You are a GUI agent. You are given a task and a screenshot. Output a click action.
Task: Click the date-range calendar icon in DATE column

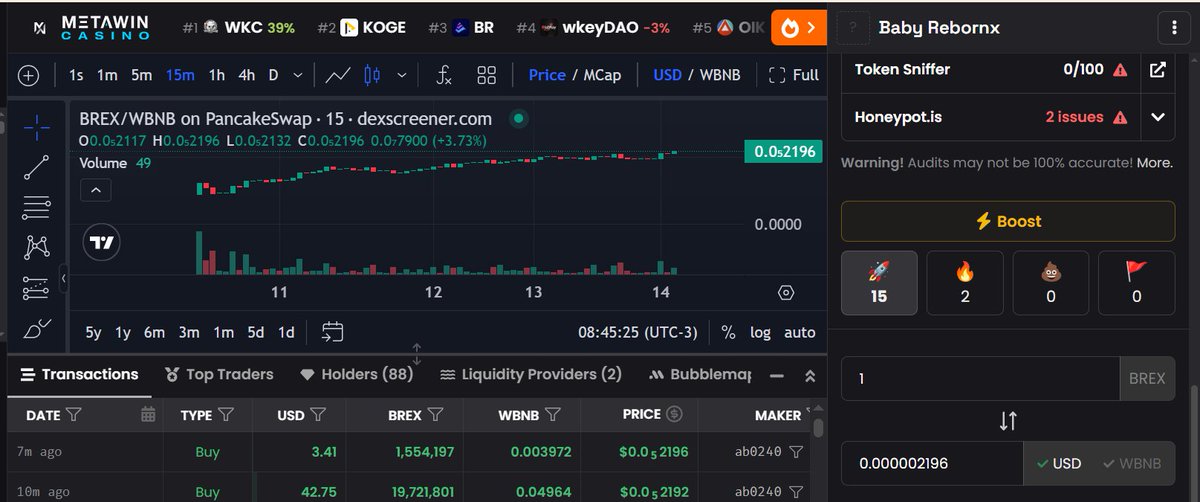148,414
